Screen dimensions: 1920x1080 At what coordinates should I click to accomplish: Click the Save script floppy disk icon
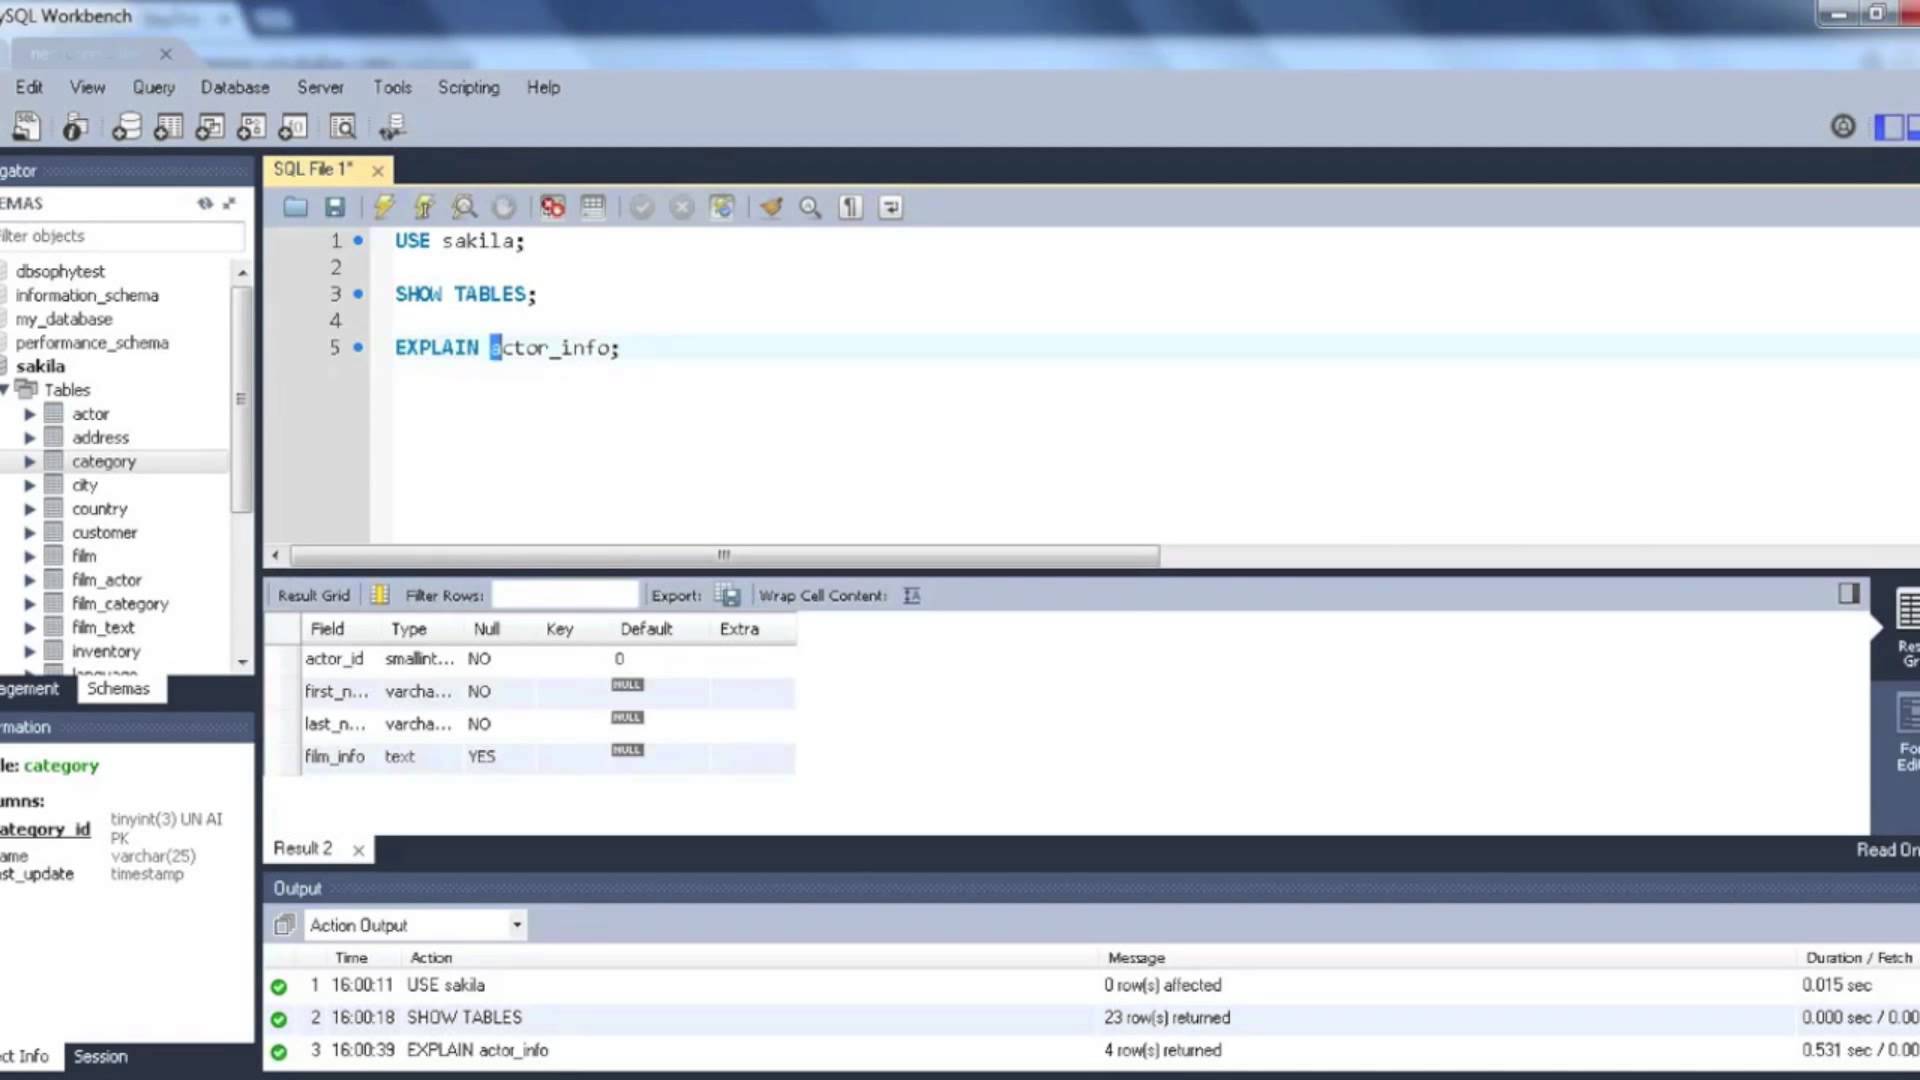click(x=335, y=207)
